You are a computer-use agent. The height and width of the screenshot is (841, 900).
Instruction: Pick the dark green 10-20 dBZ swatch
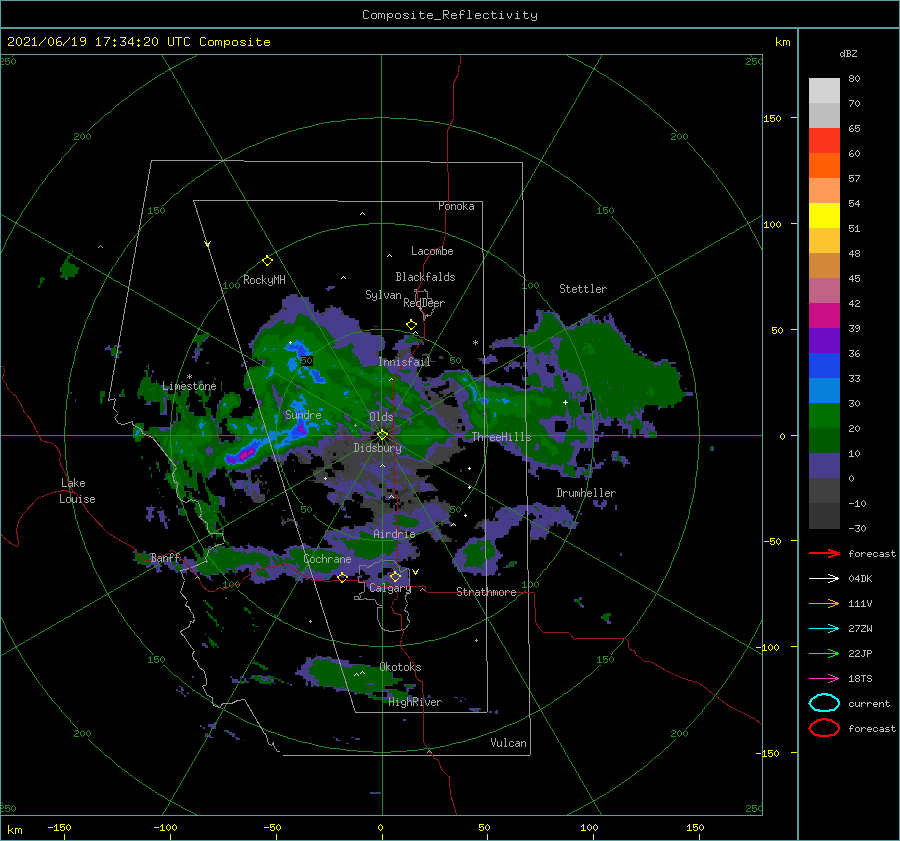click(x=824, y=441)
